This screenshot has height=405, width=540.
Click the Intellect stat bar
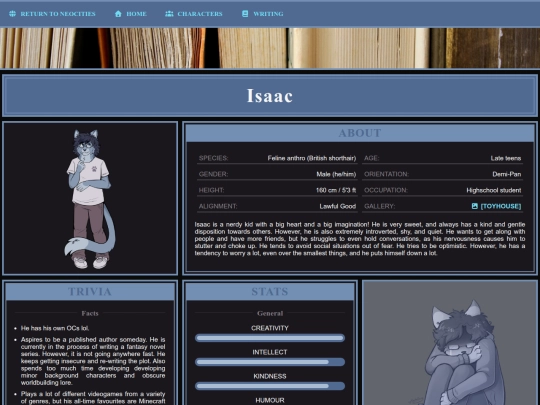pos(270,362)
